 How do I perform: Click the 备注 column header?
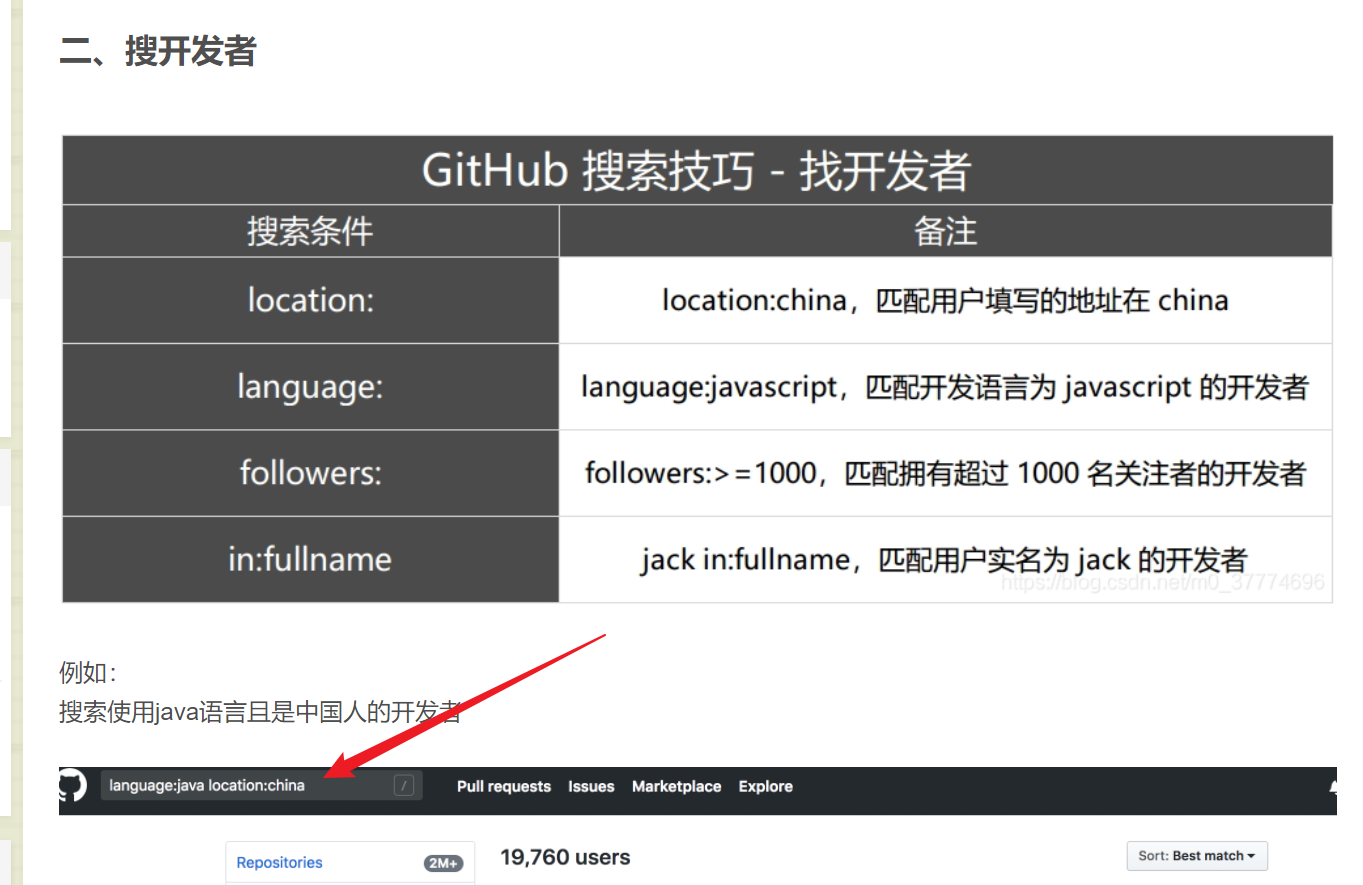pyautogui.click(x=945, y=231)
